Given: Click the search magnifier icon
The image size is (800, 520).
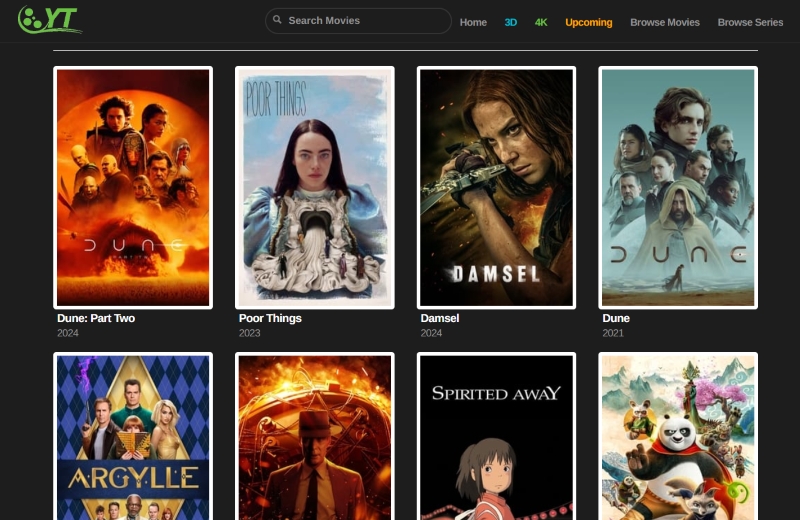Looking at the screenshot, I should pyautogui.click(x=277, y=20).
